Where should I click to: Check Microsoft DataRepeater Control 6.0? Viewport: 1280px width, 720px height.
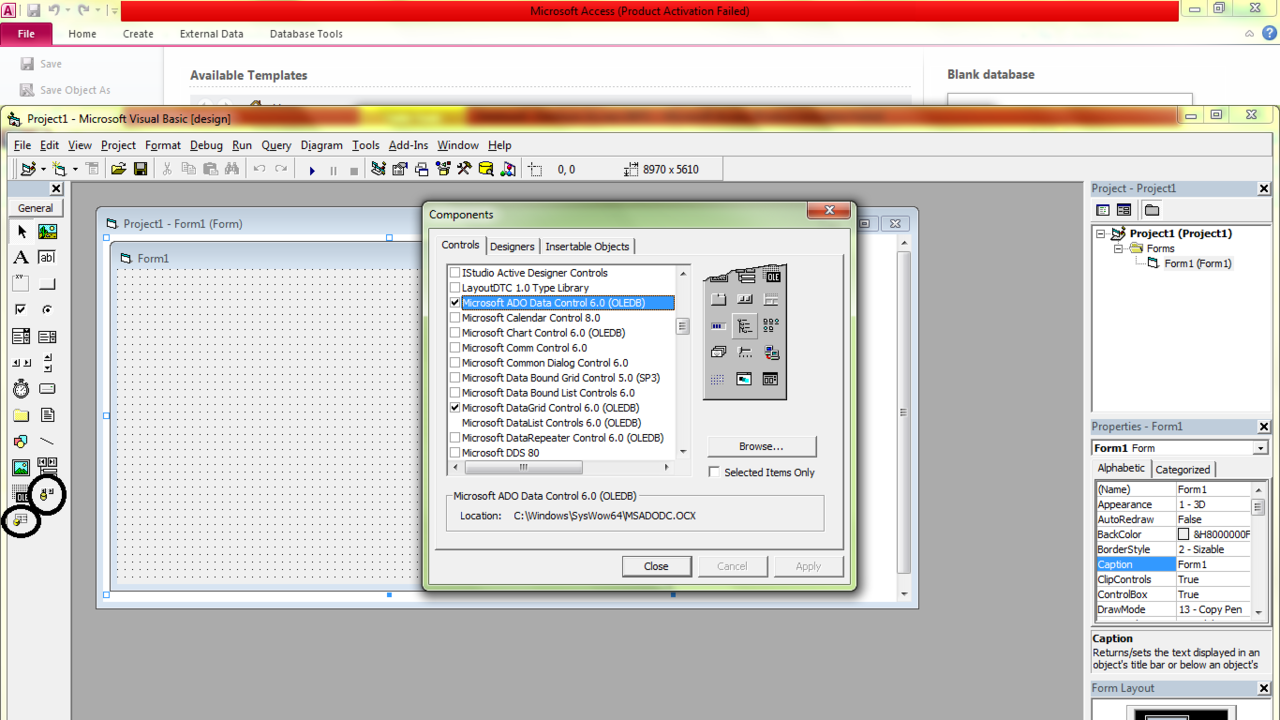[x=455, y=438]
